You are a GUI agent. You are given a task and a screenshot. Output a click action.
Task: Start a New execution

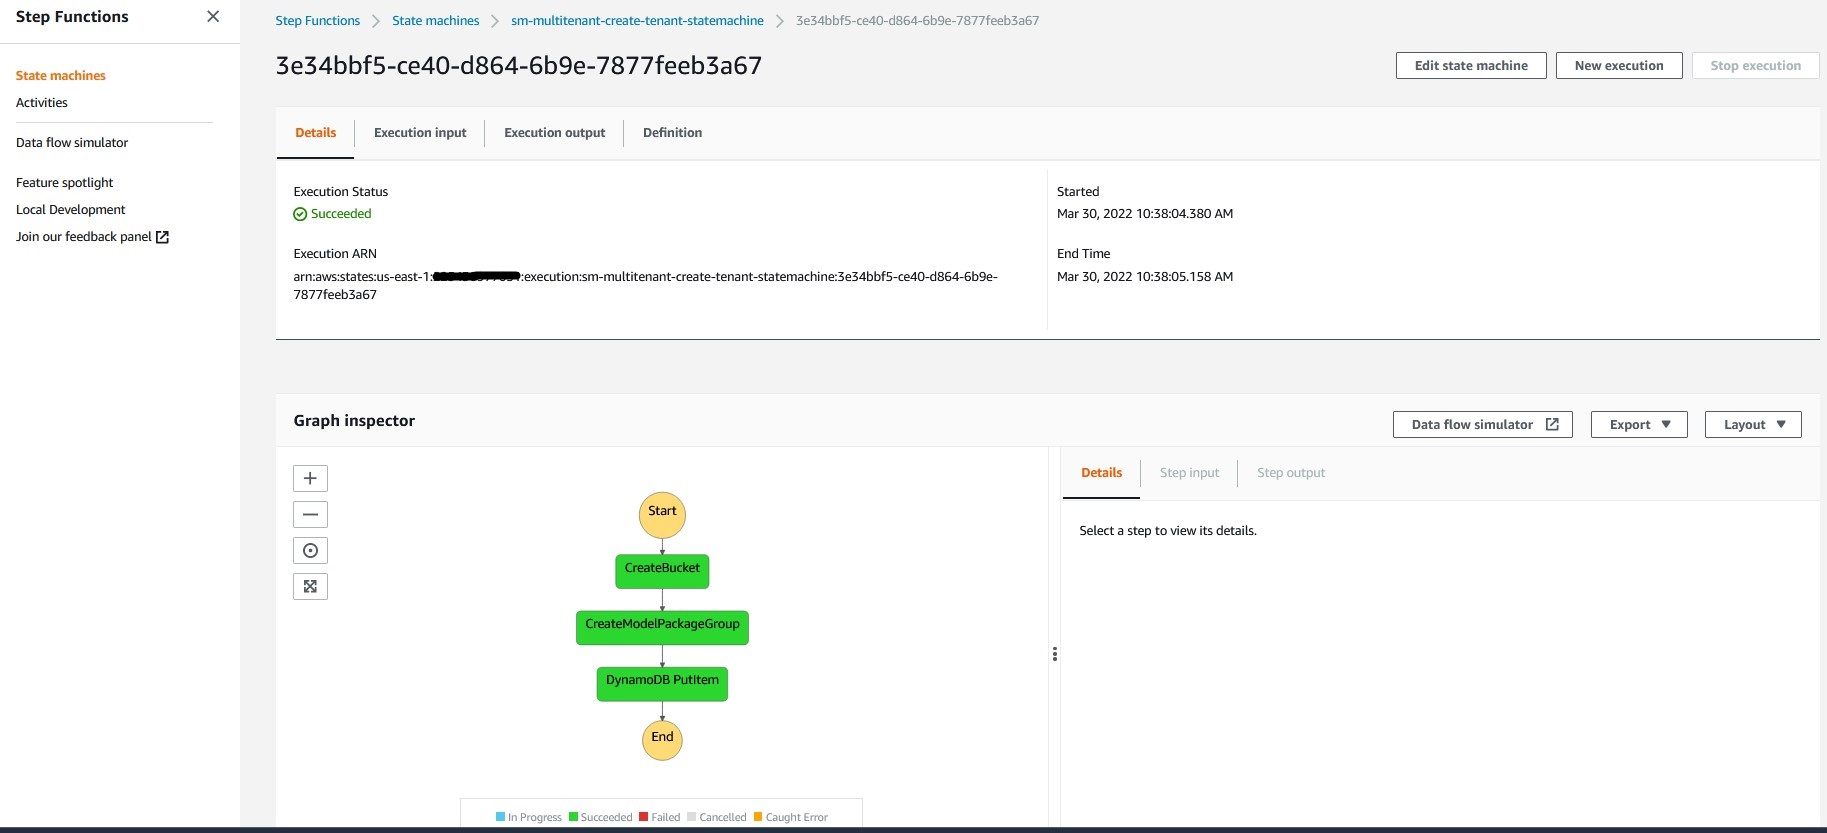(1619, 66)
